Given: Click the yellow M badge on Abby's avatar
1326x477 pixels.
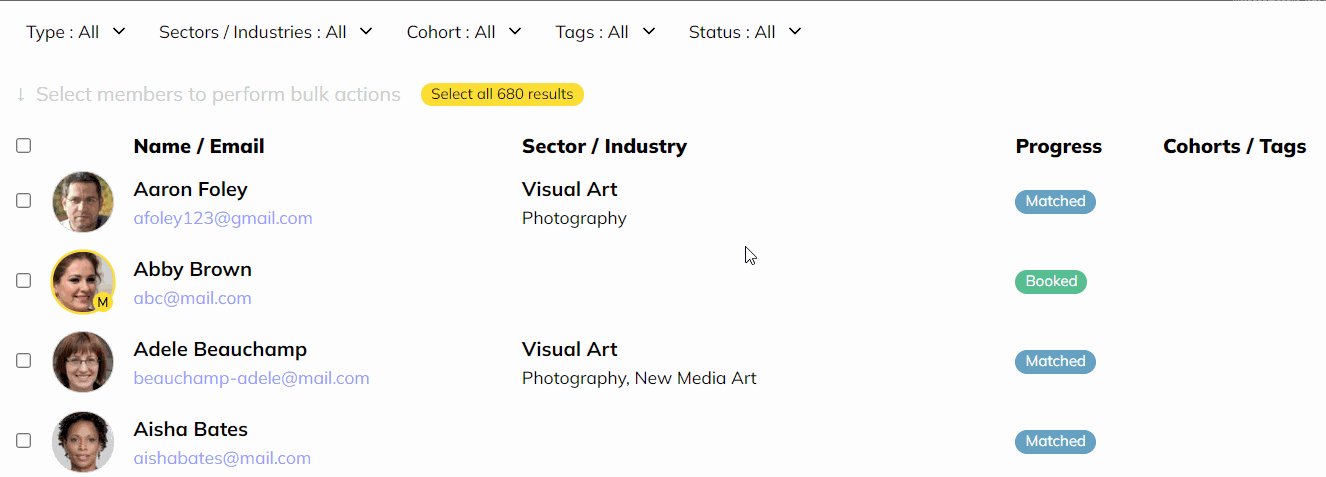Looking at the screenshot, I should pyautogui.click(x=102, y=301).
